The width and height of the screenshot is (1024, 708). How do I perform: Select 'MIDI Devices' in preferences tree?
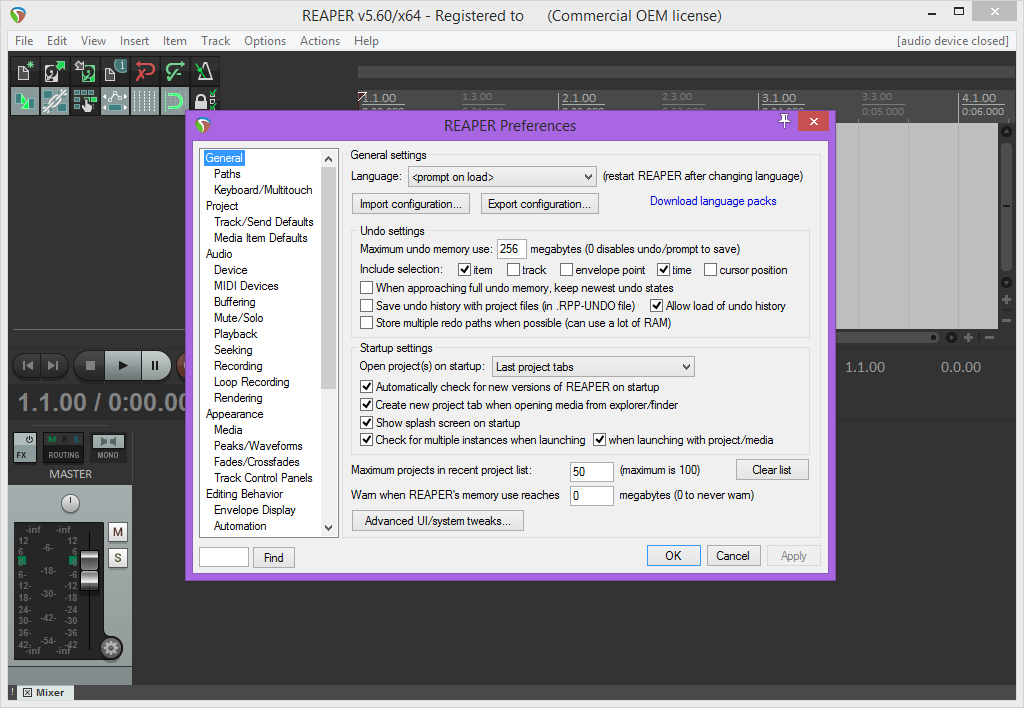[246, 286]
